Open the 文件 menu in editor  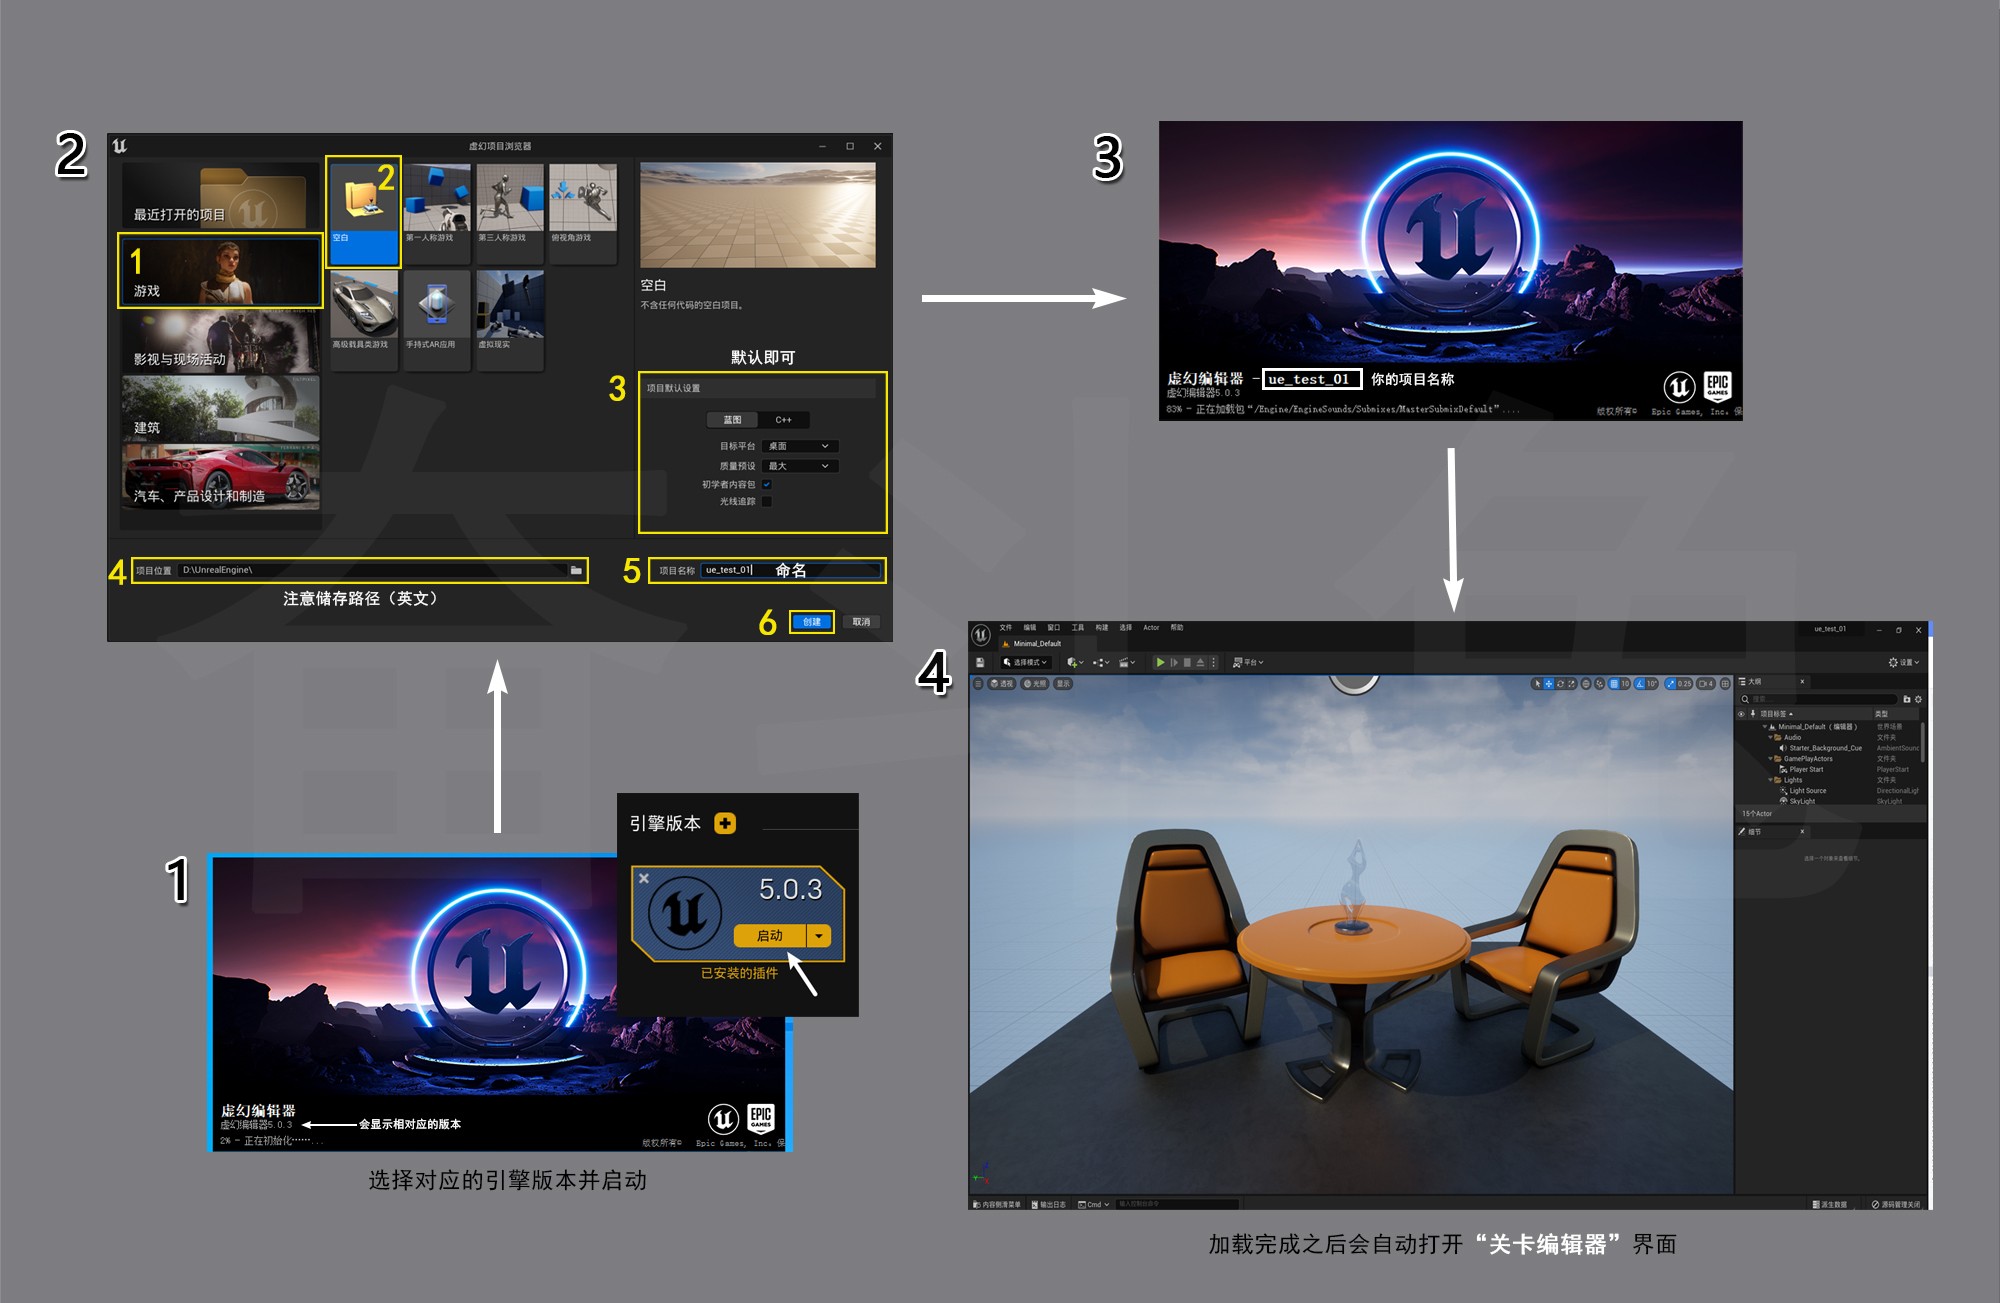pyautogui.click(x=1005, y=628)
